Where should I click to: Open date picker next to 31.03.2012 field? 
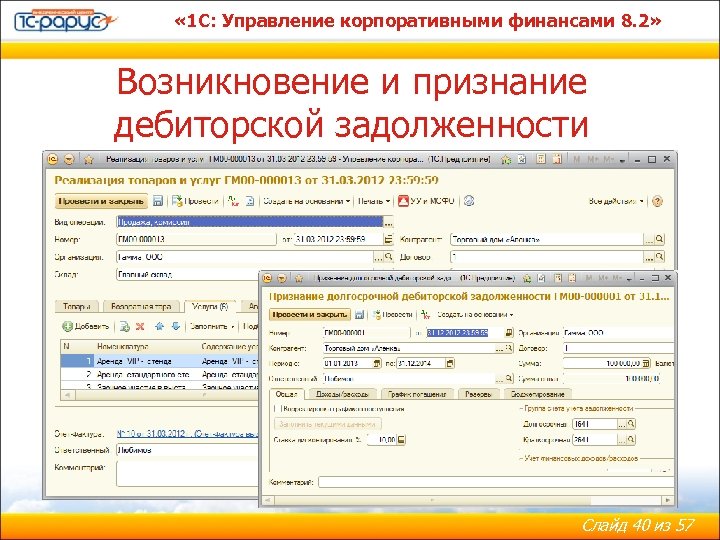(388, 239)
